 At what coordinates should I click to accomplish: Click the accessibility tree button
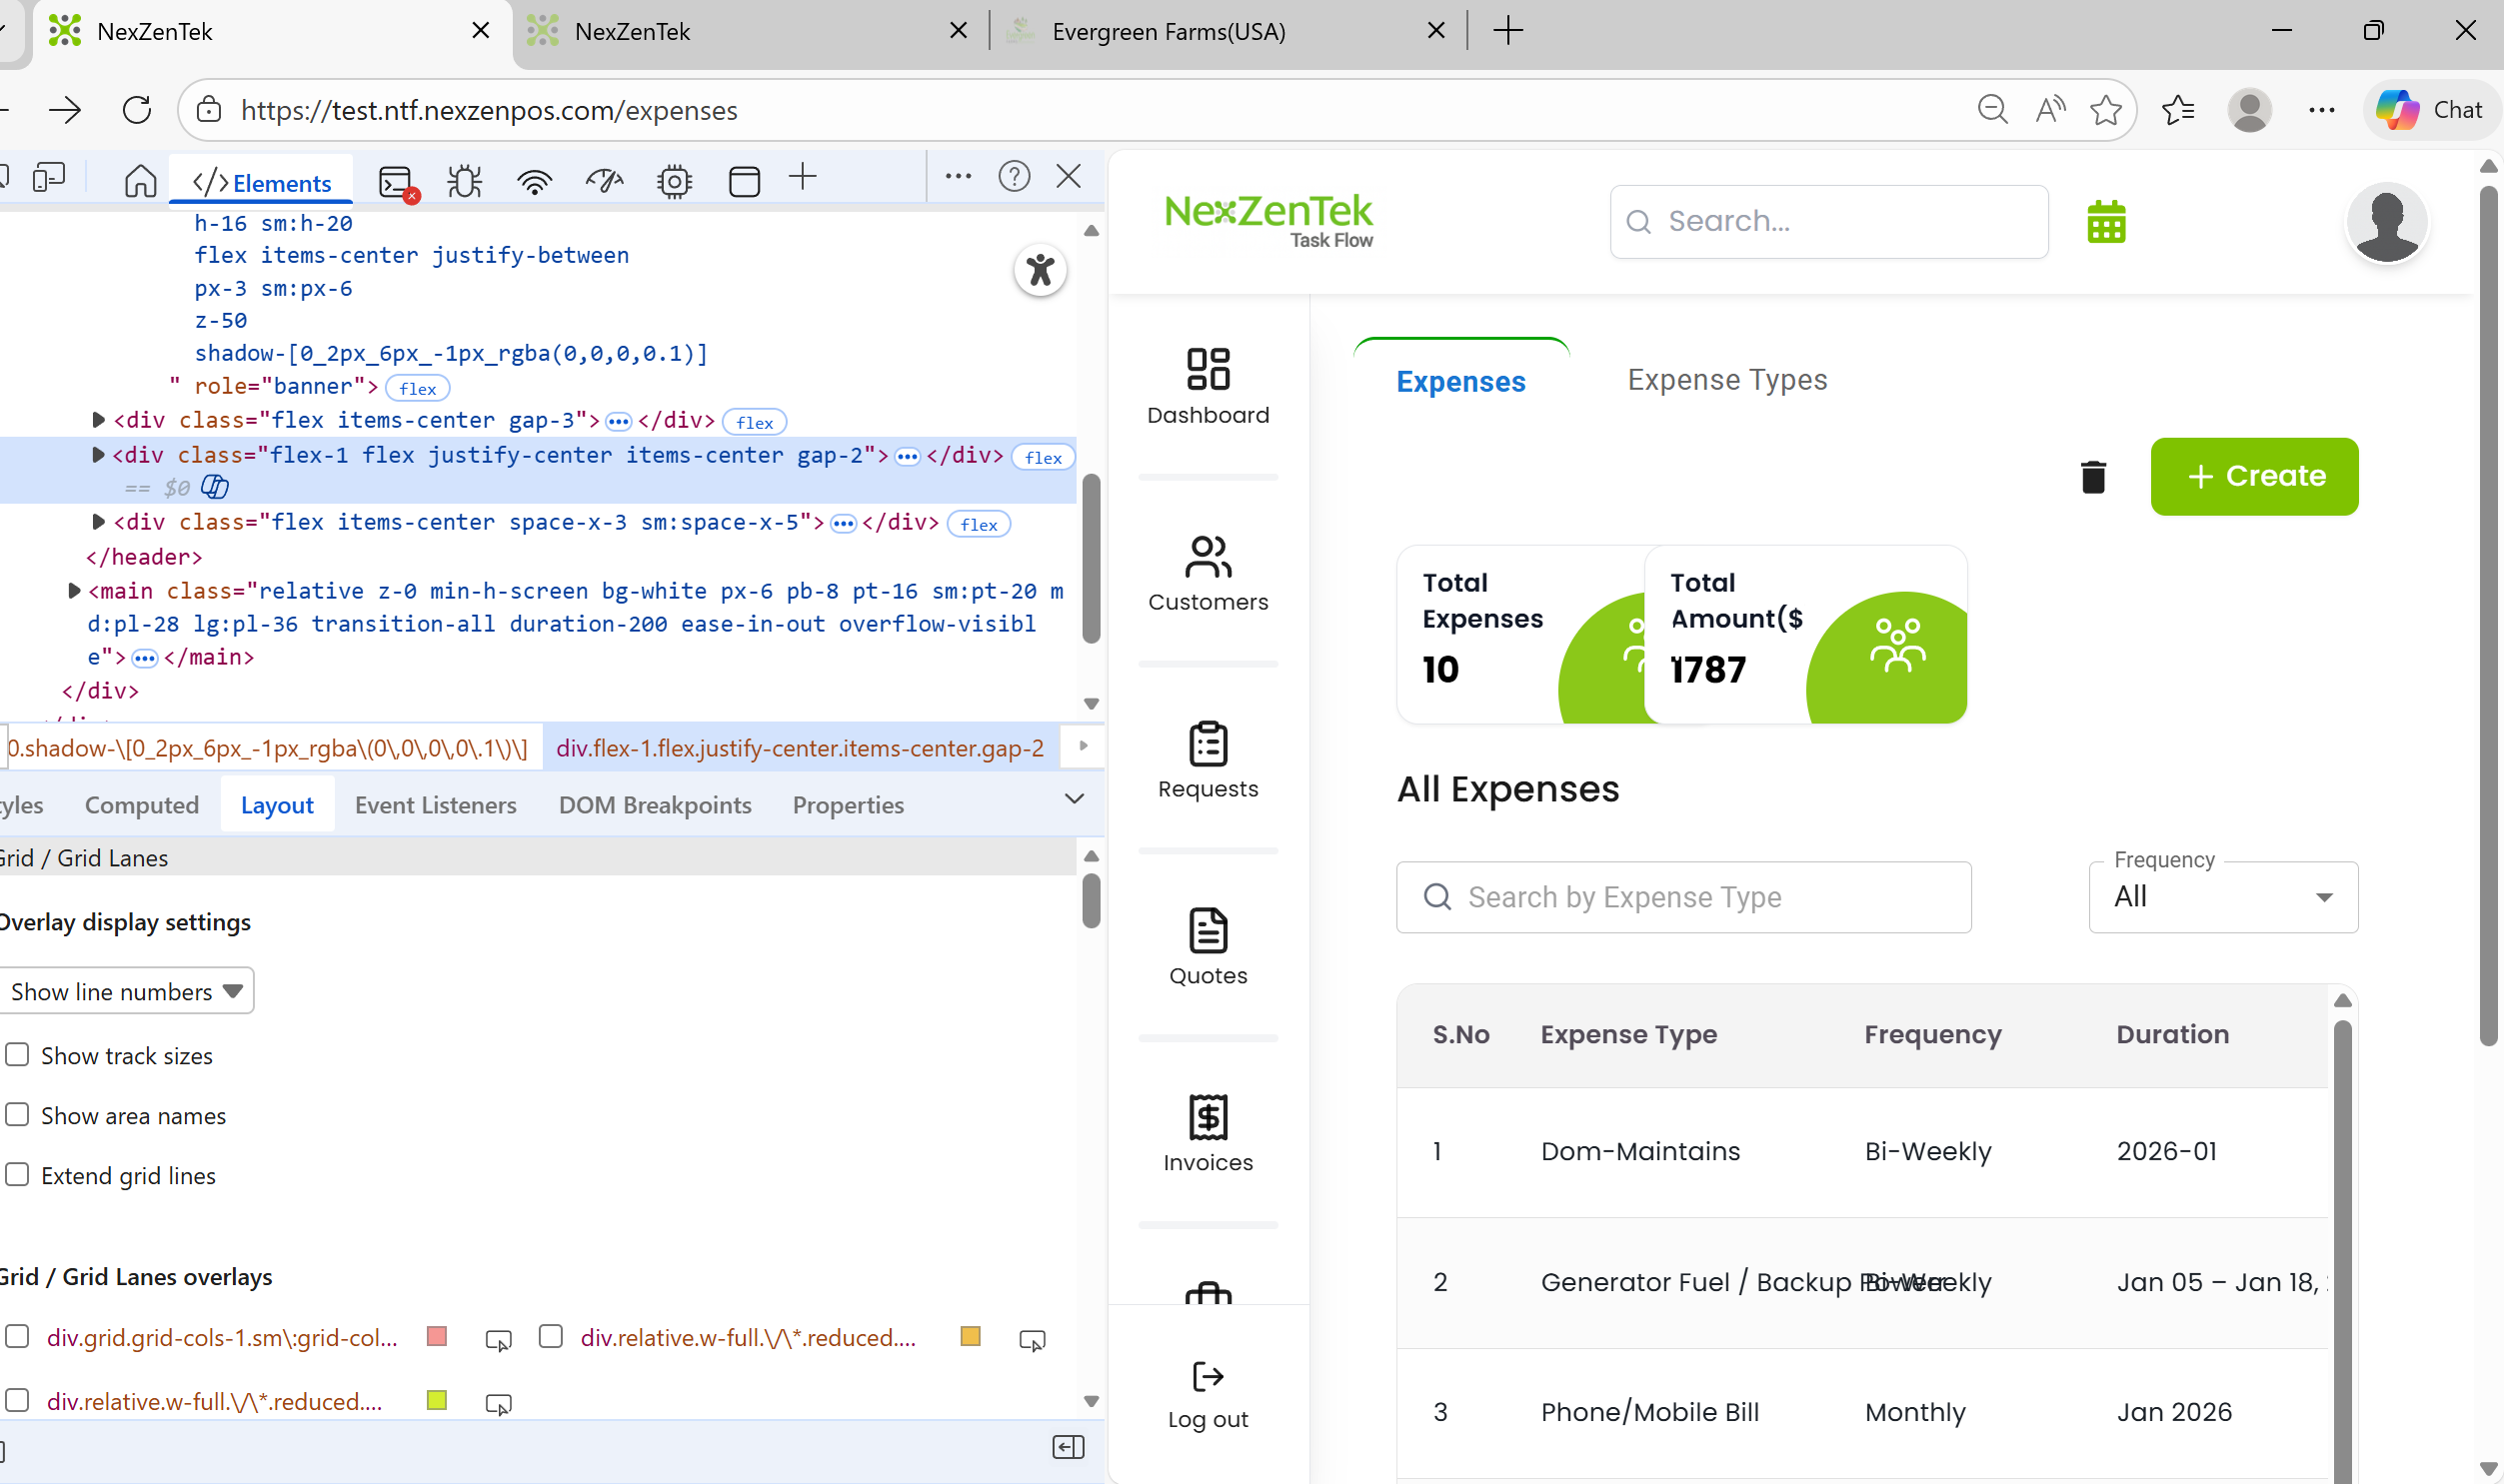(1040, 270)
